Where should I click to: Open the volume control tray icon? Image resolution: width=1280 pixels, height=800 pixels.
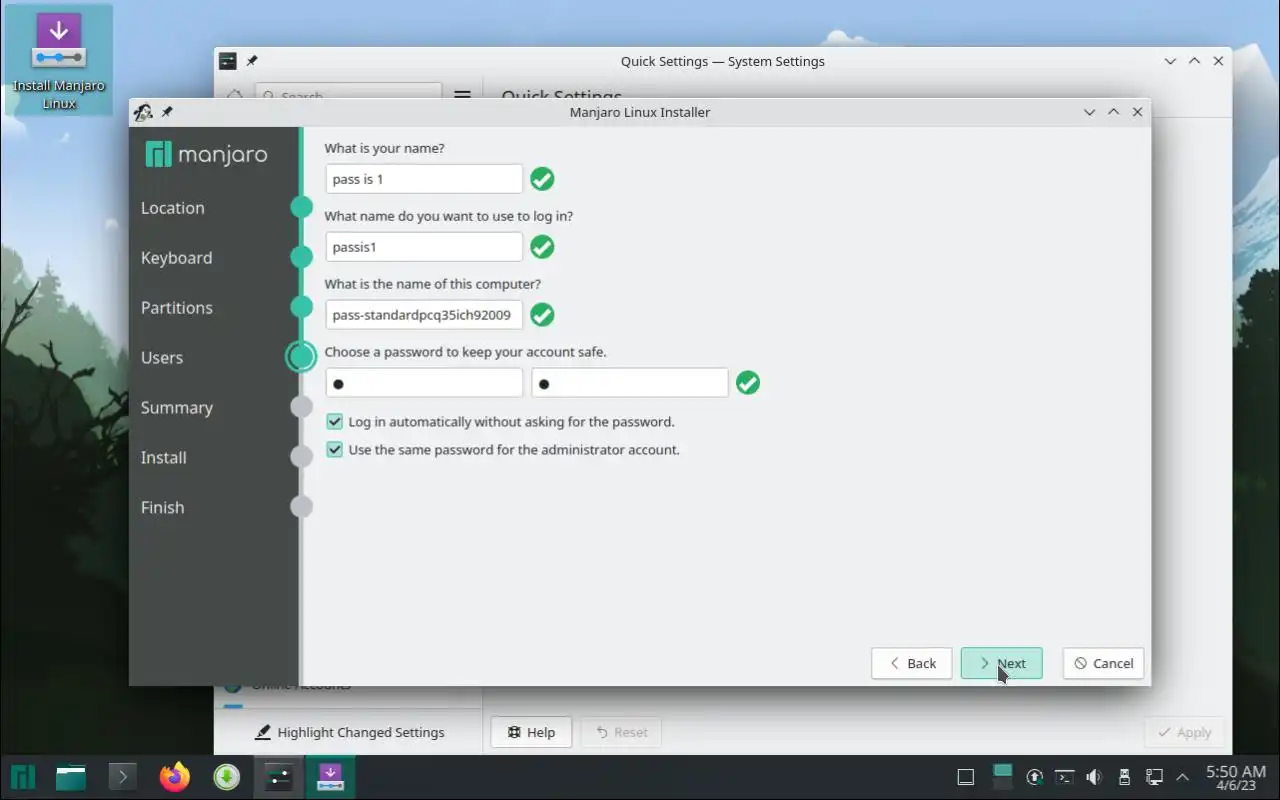point(1094,777)
